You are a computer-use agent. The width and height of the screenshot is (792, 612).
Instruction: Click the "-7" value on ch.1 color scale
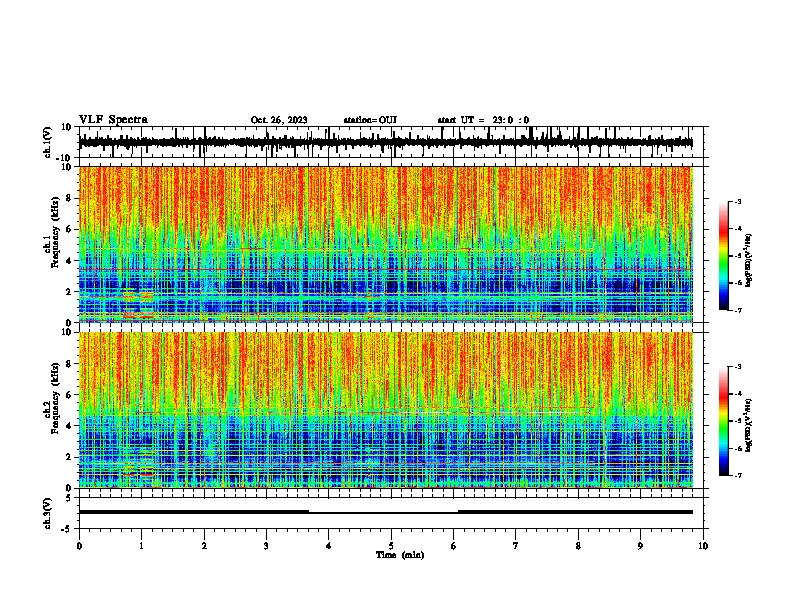tap(738, 310)
